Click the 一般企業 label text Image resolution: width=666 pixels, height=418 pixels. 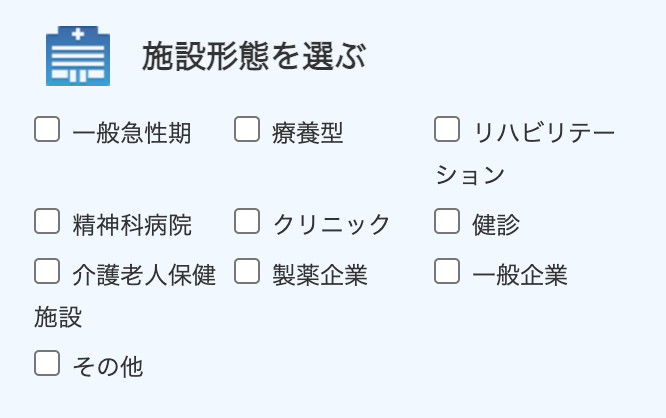pos(520,275)
